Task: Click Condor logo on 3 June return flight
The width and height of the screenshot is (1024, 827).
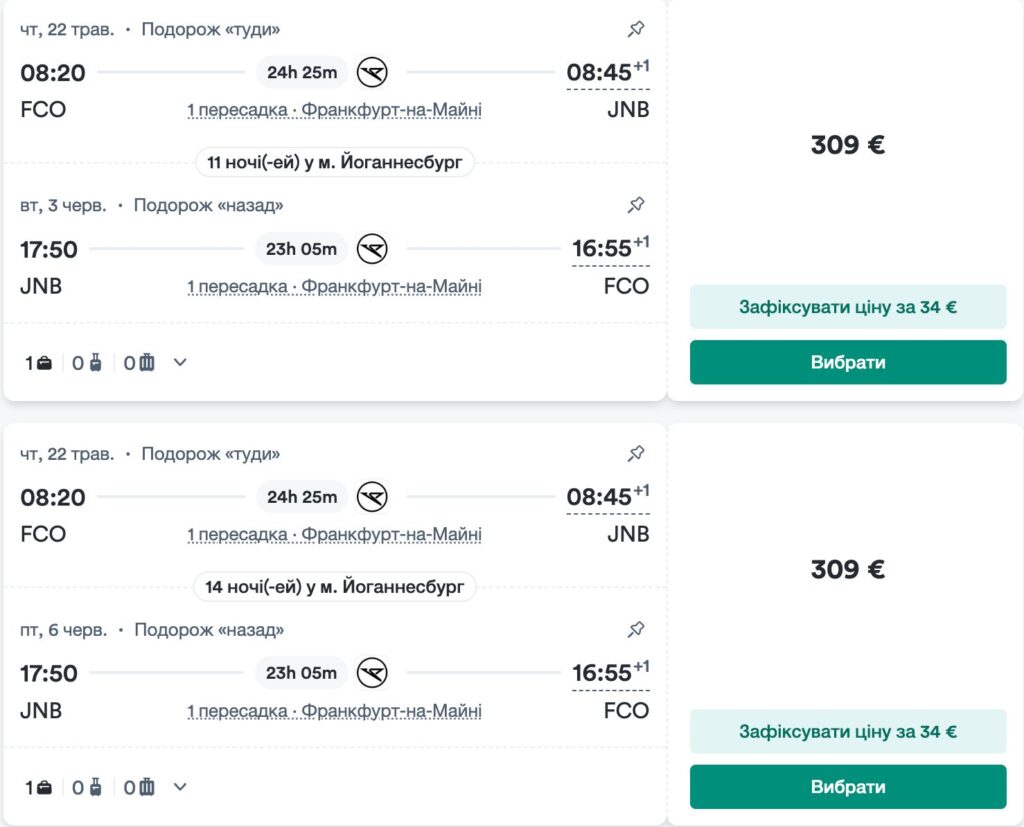Action: pos(372,248)
